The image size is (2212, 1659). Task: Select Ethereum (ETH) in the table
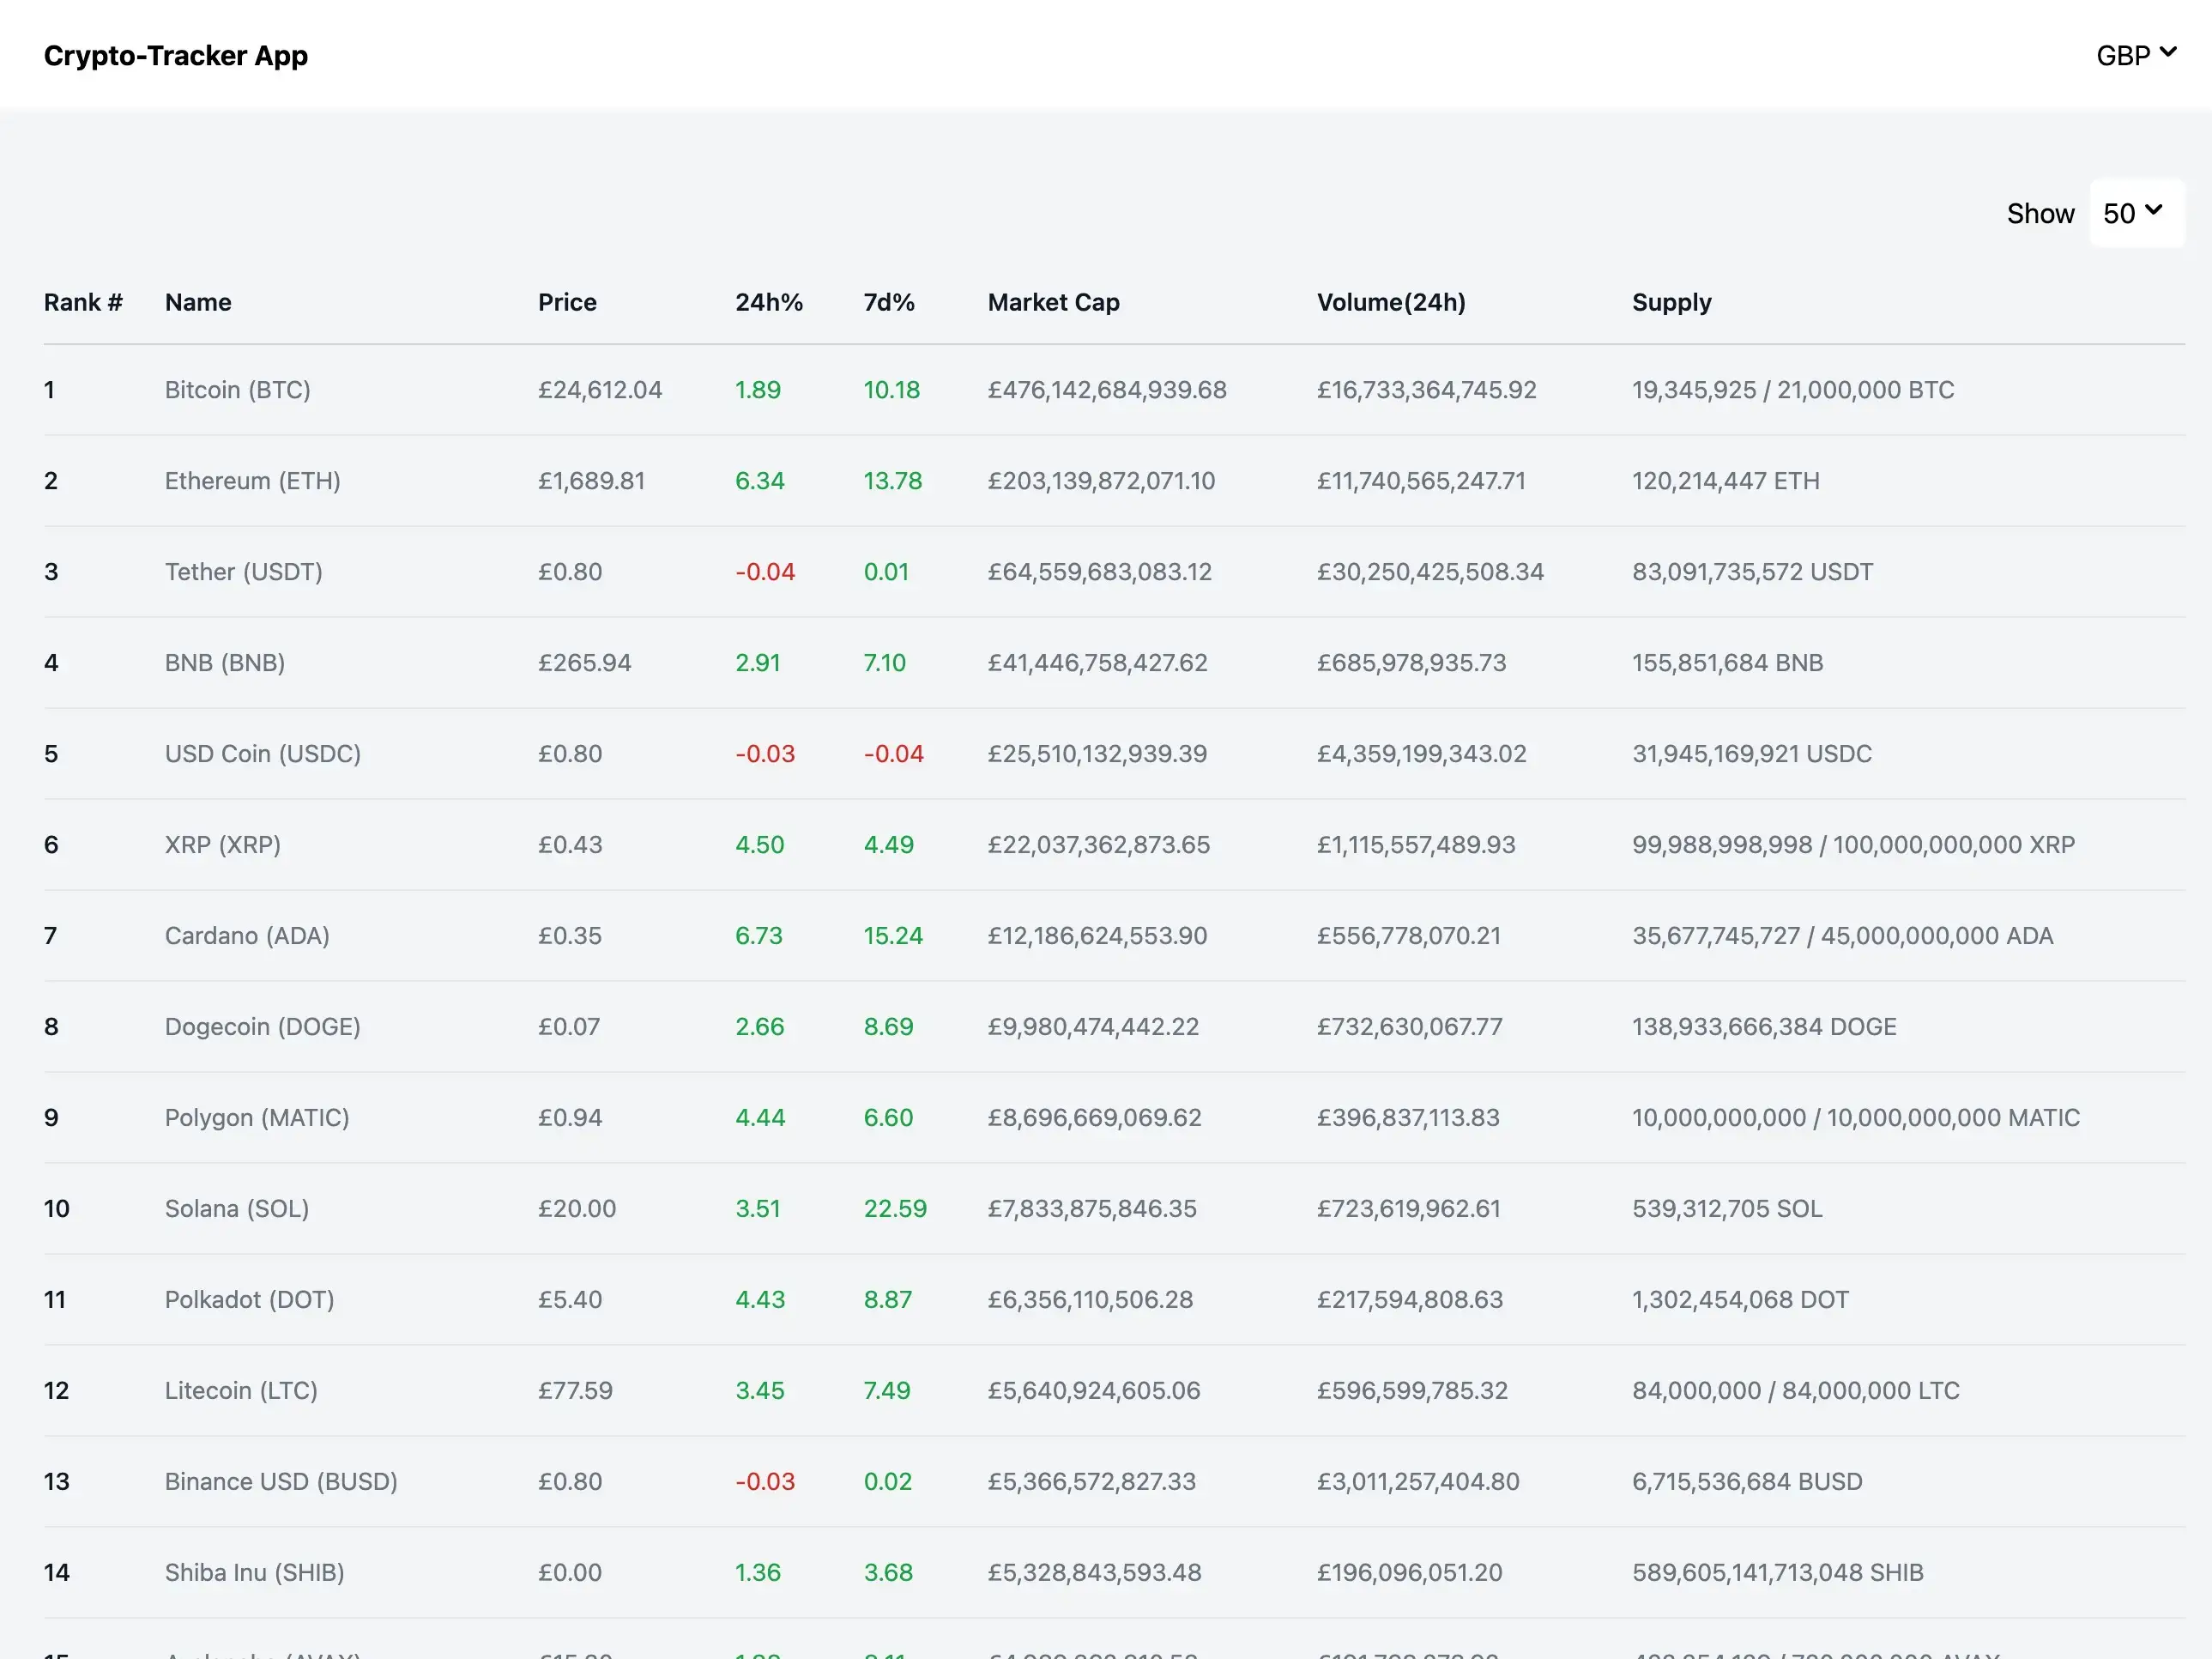pyautogui.click(x=252, y=481)
